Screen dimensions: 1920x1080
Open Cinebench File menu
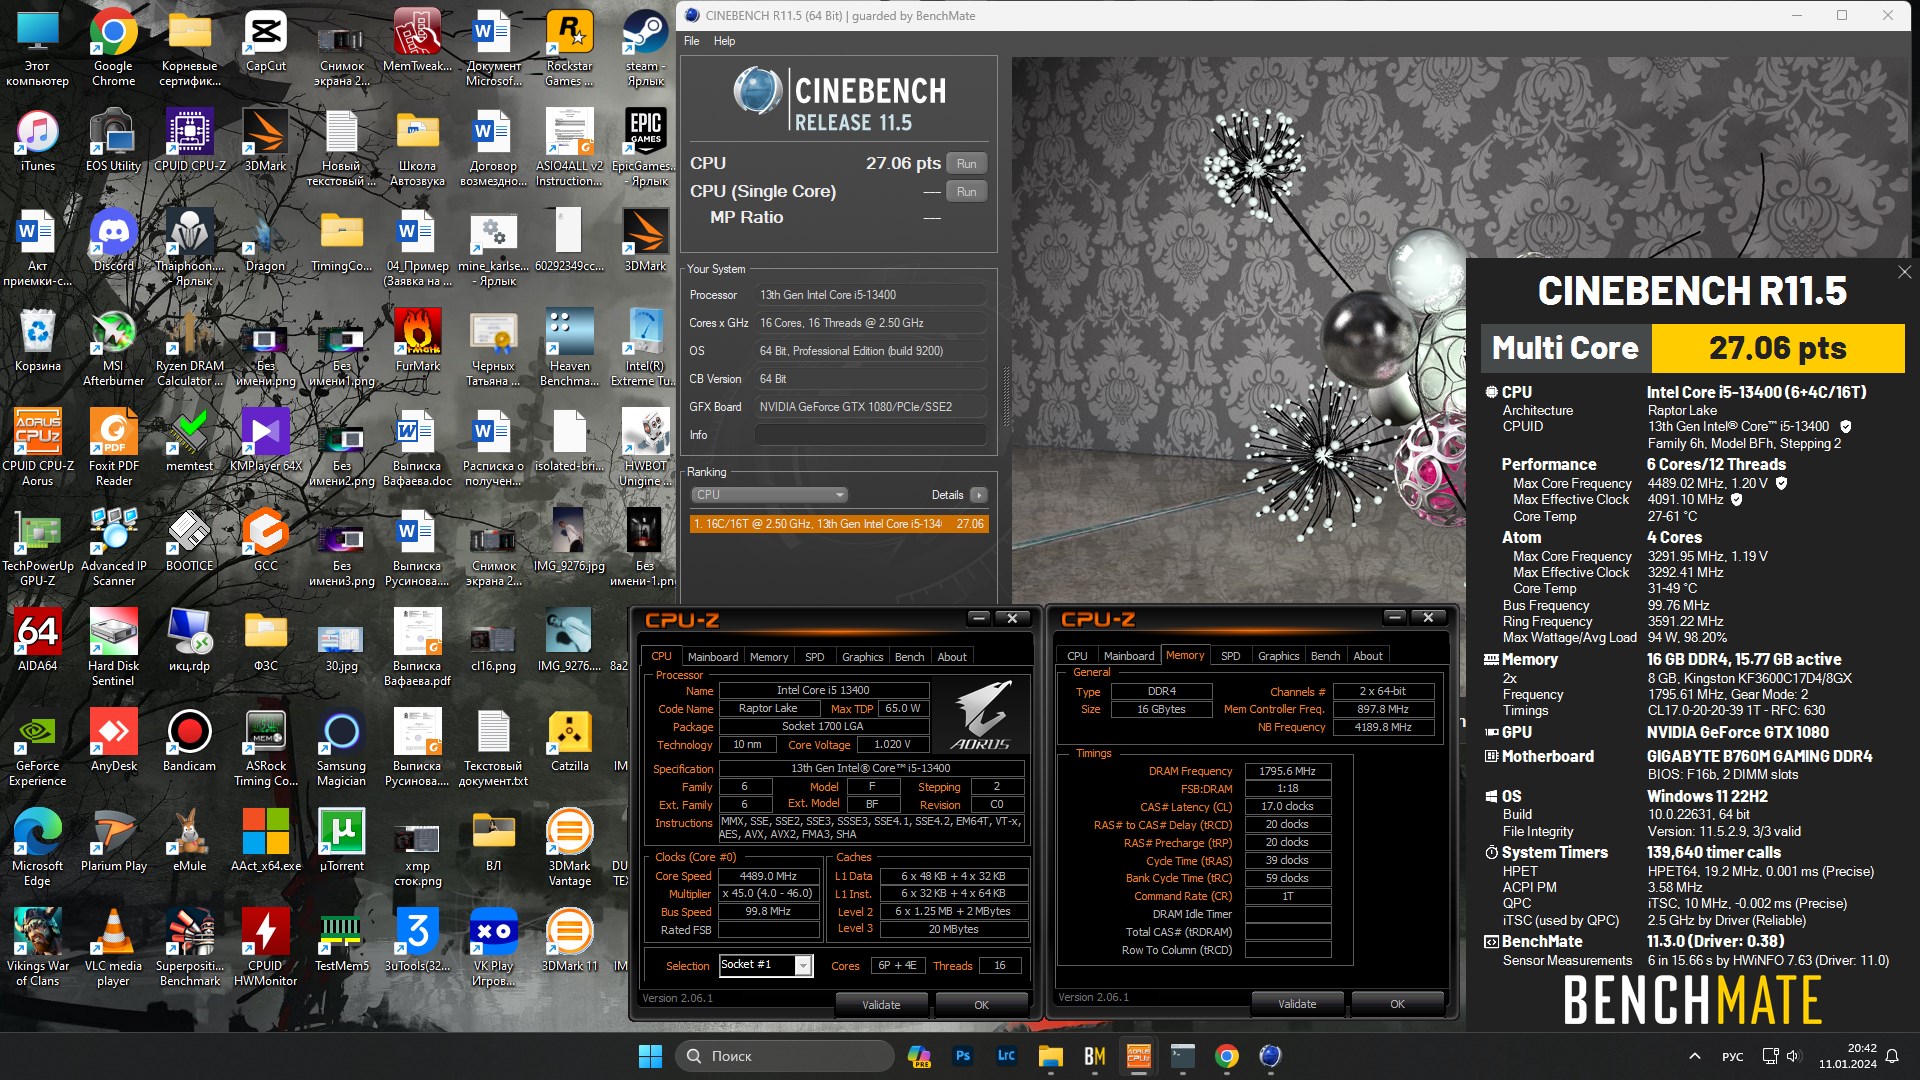pyautogui.click(x=691, y=41)
